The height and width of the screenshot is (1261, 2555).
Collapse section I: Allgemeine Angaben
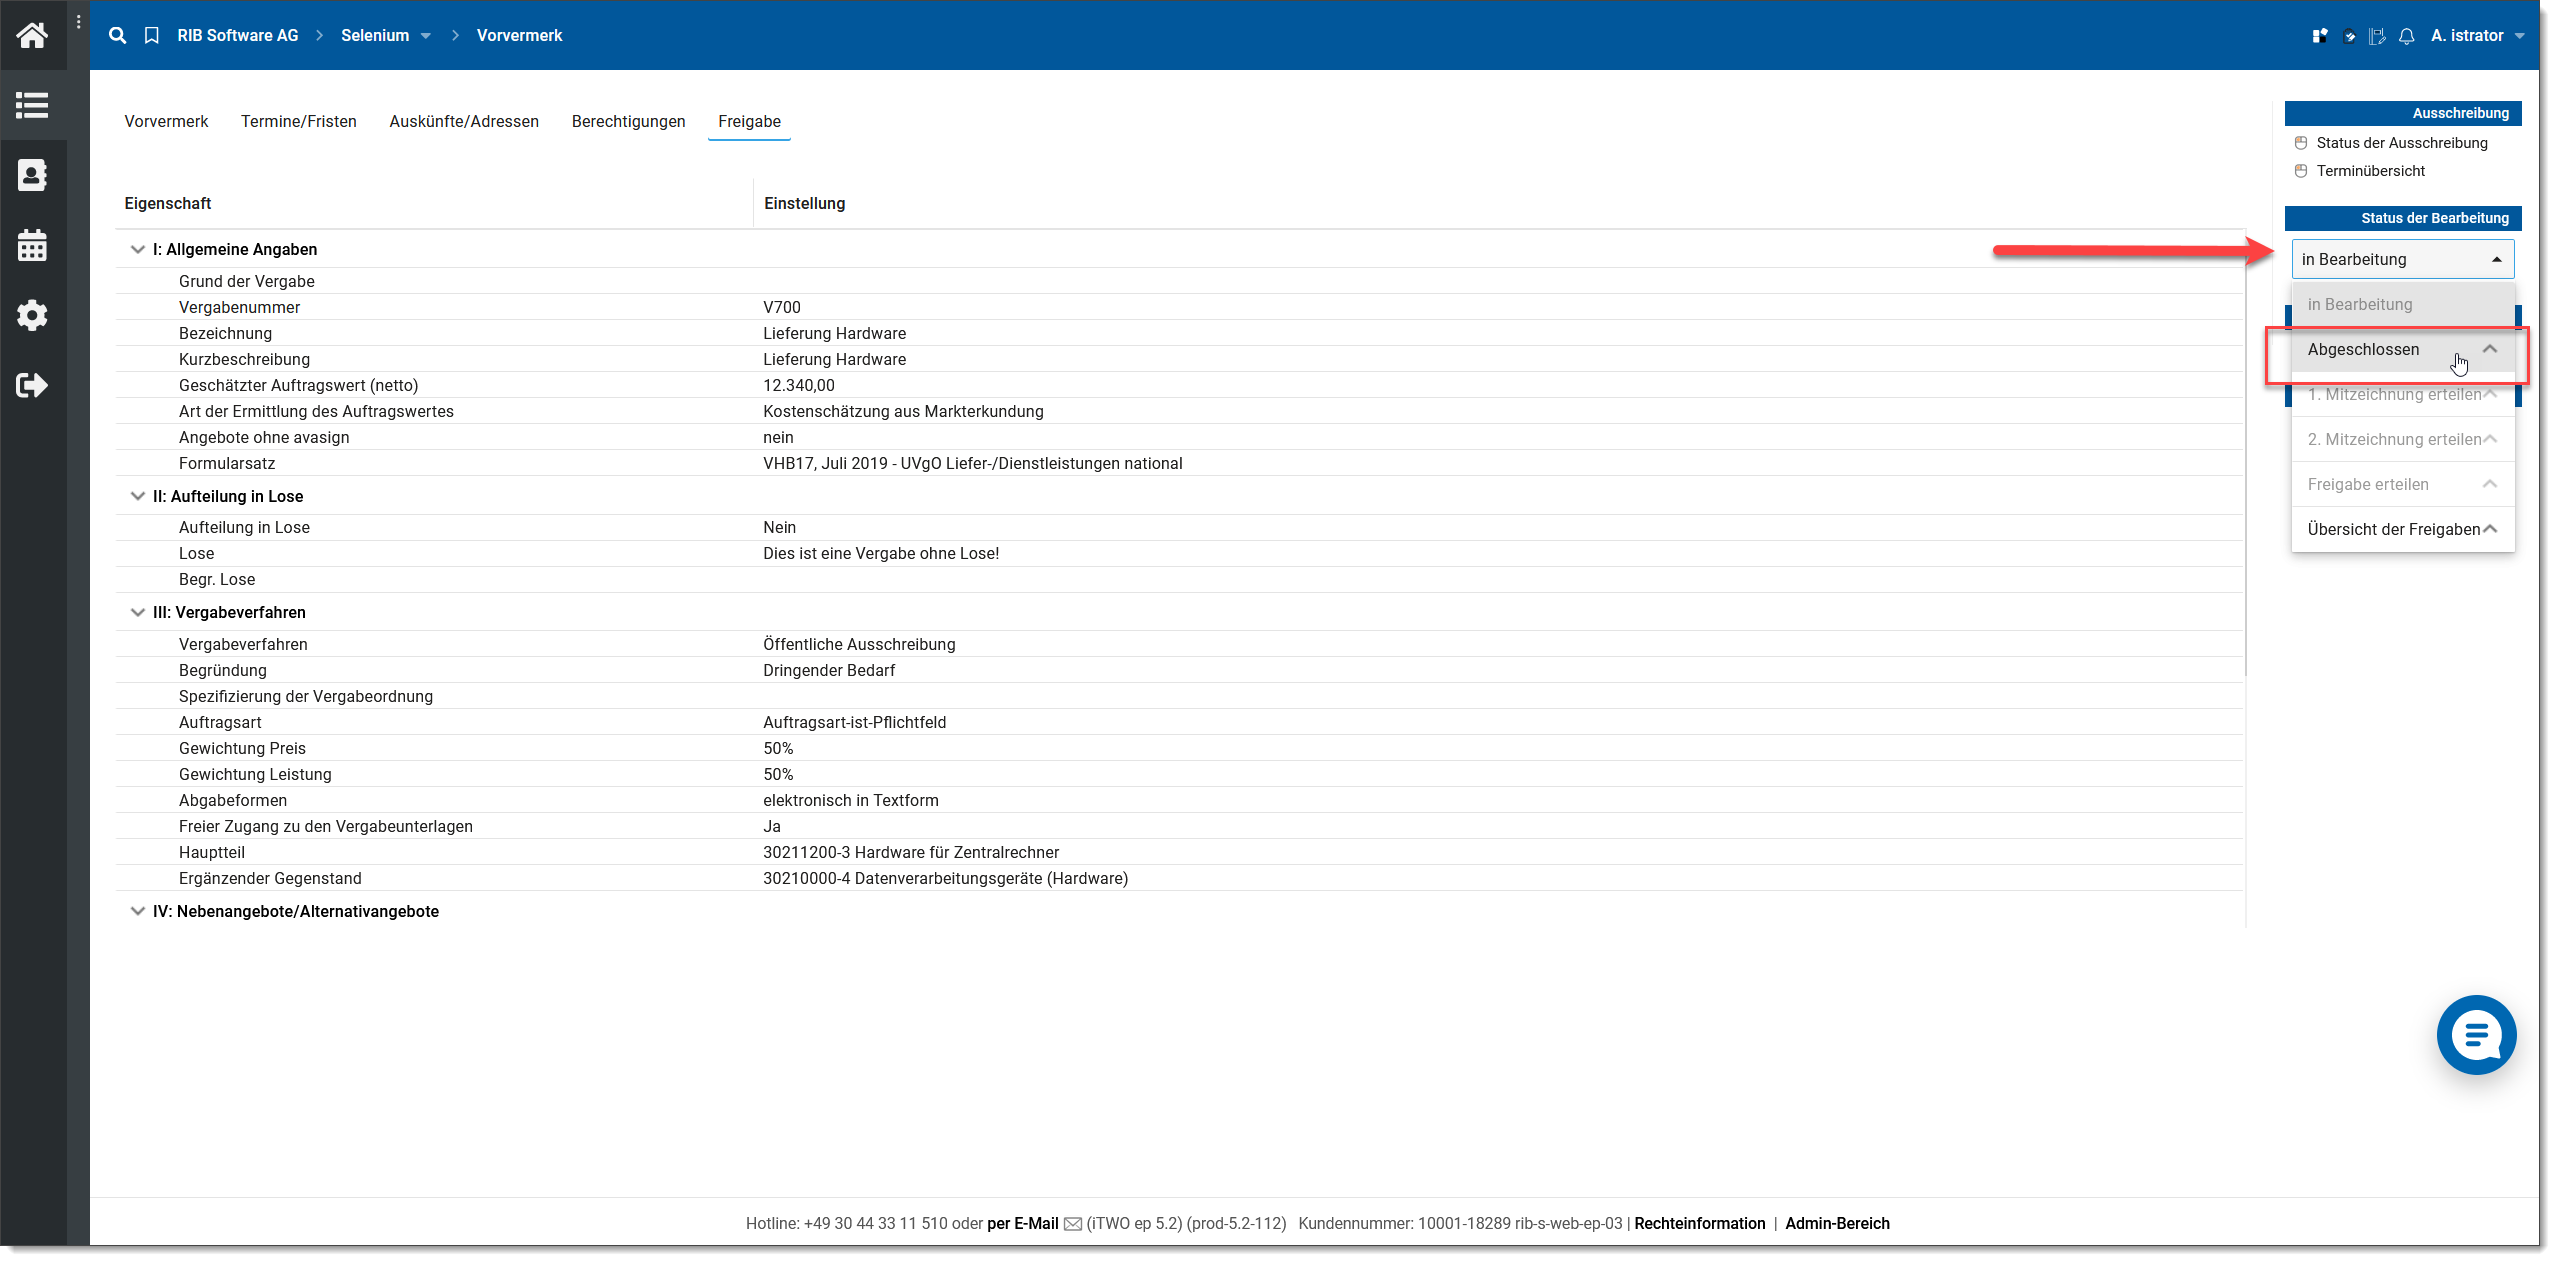138,249
